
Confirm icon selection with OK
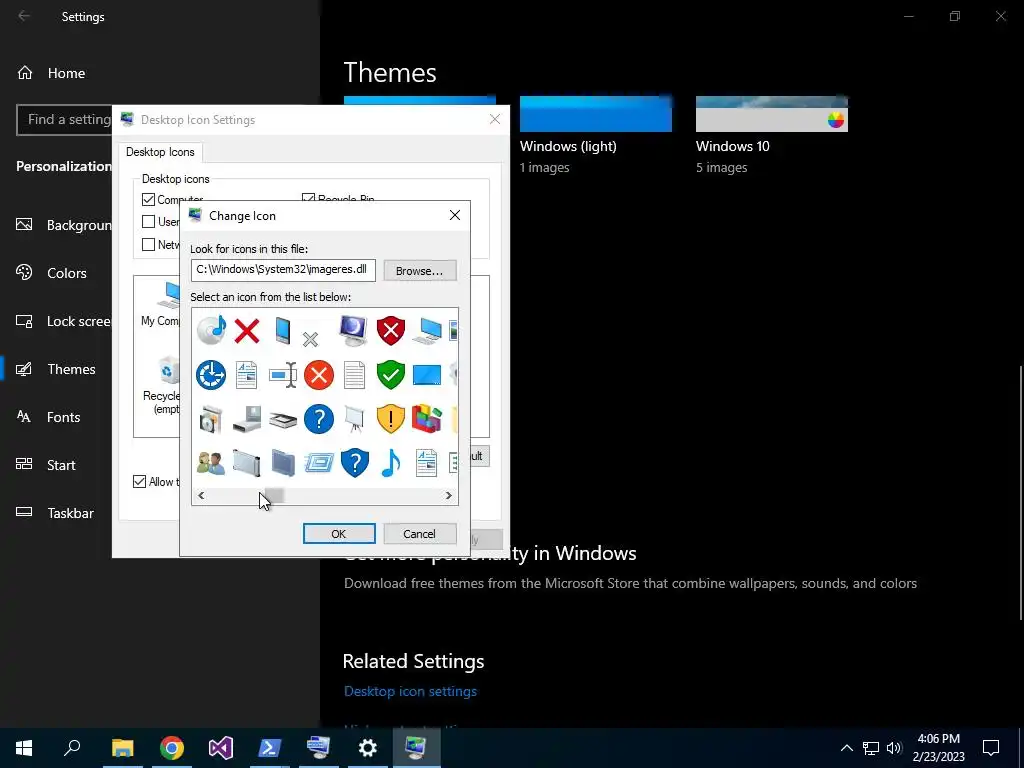(x=339, y=534)
